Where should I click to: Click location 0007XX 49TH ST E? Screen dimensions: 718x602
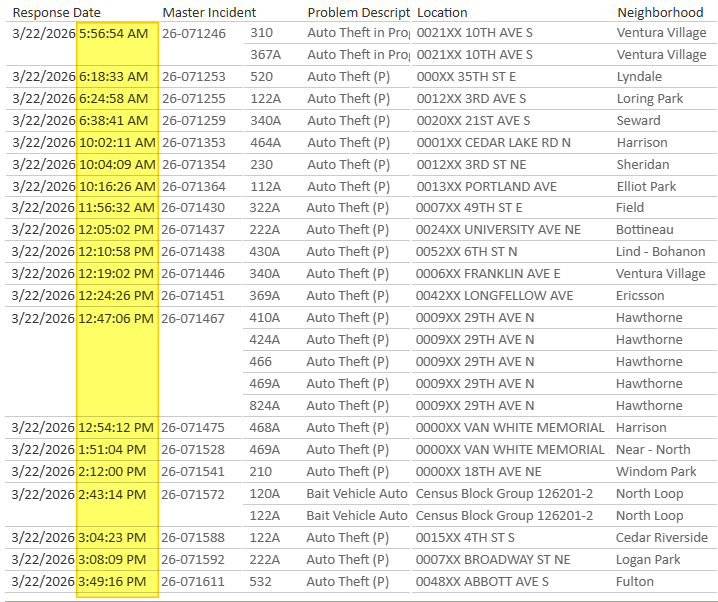(469, 207)
